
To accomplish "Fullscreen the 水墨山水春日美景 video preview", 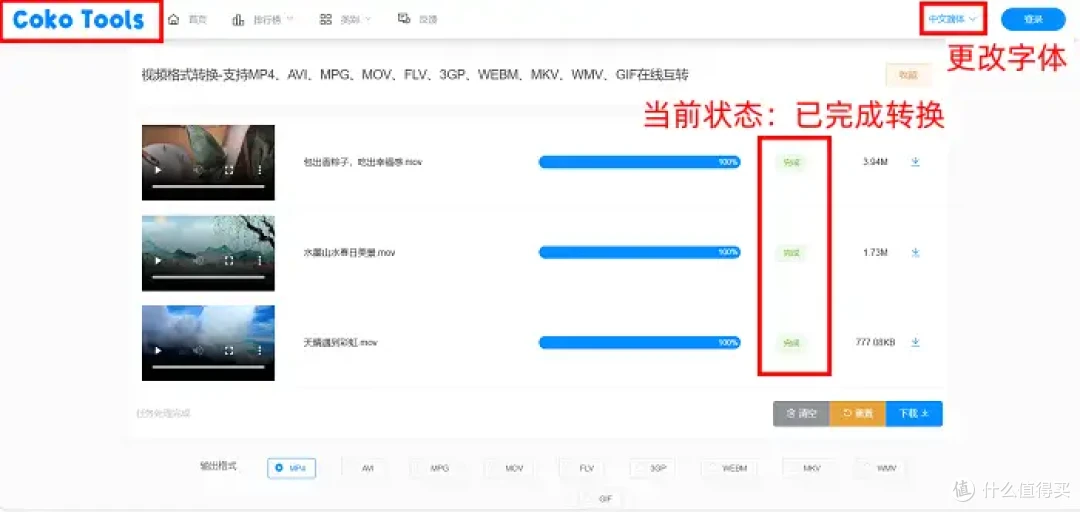I will point(229,260).
